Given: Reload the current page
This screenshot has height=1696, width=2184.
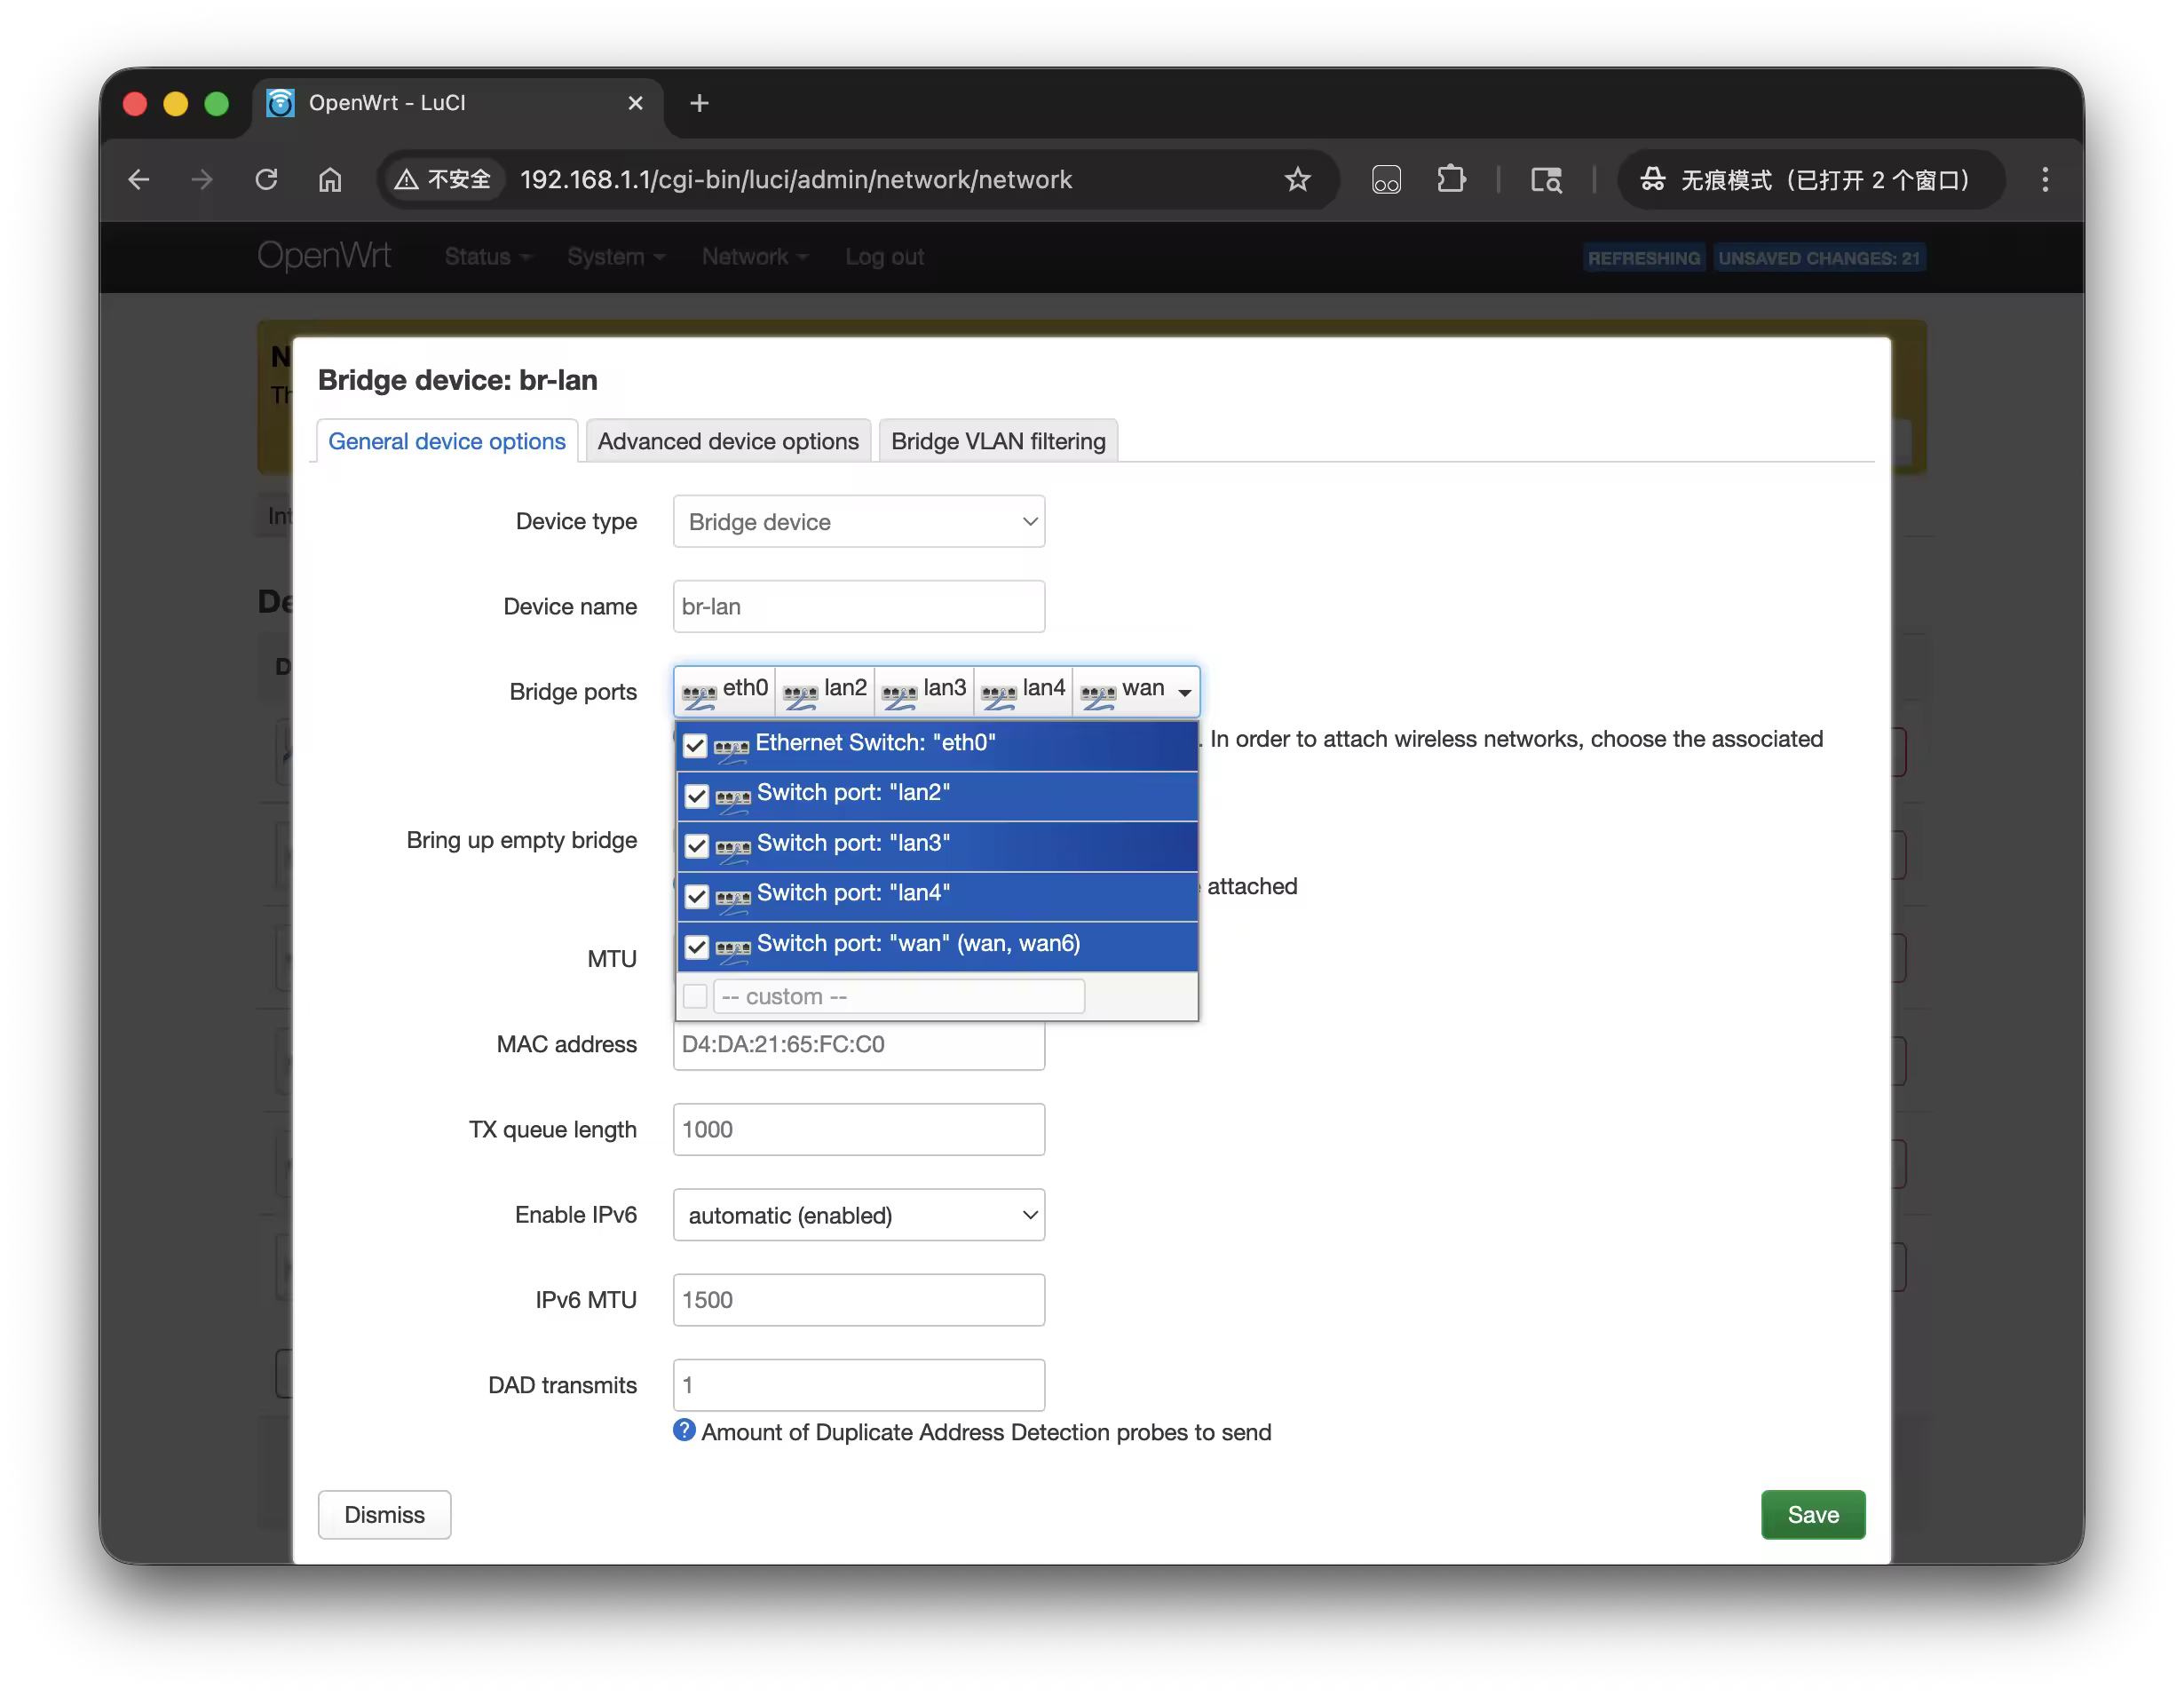Looking at the screenshot, I should (x=266, y=179).
